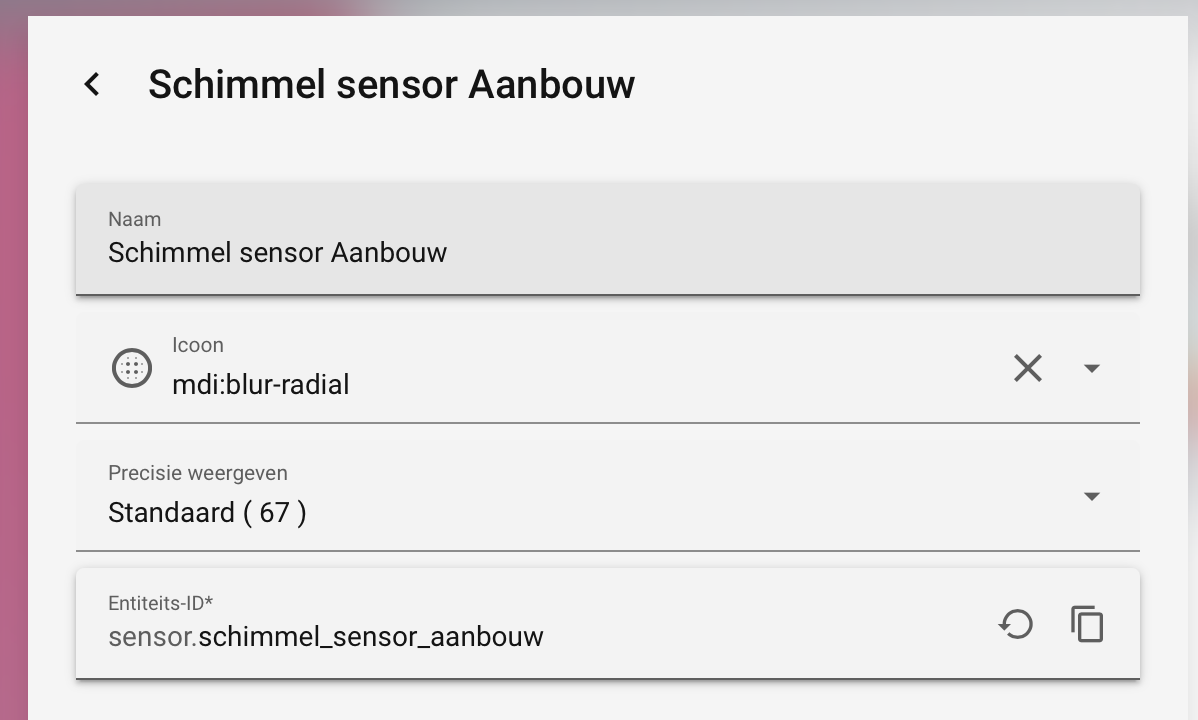The height and width of the screenshot is (720, 1198).
Task: Edit the 'schimmel_sensor_aanbouw' entity ID text
Action: click(371, 637)
